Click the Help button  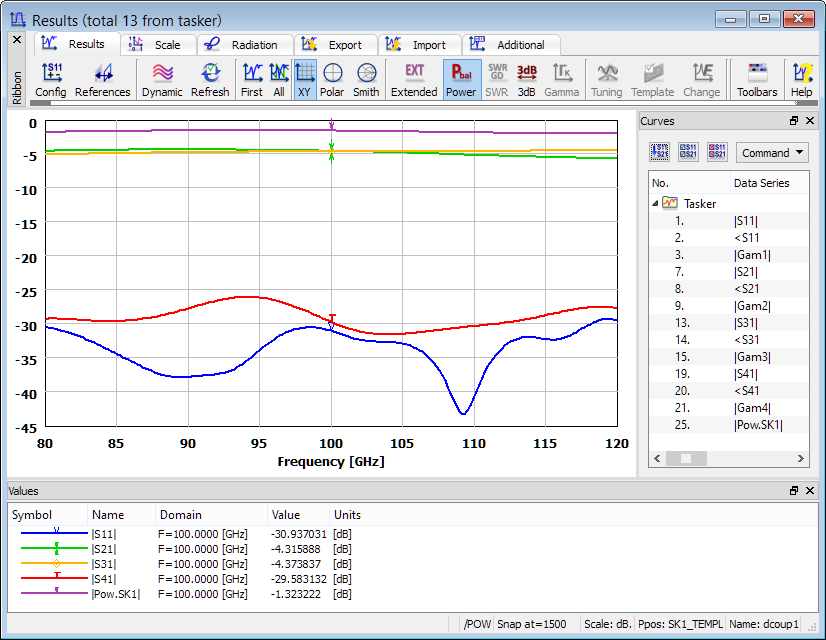click(x=802, y=80)
